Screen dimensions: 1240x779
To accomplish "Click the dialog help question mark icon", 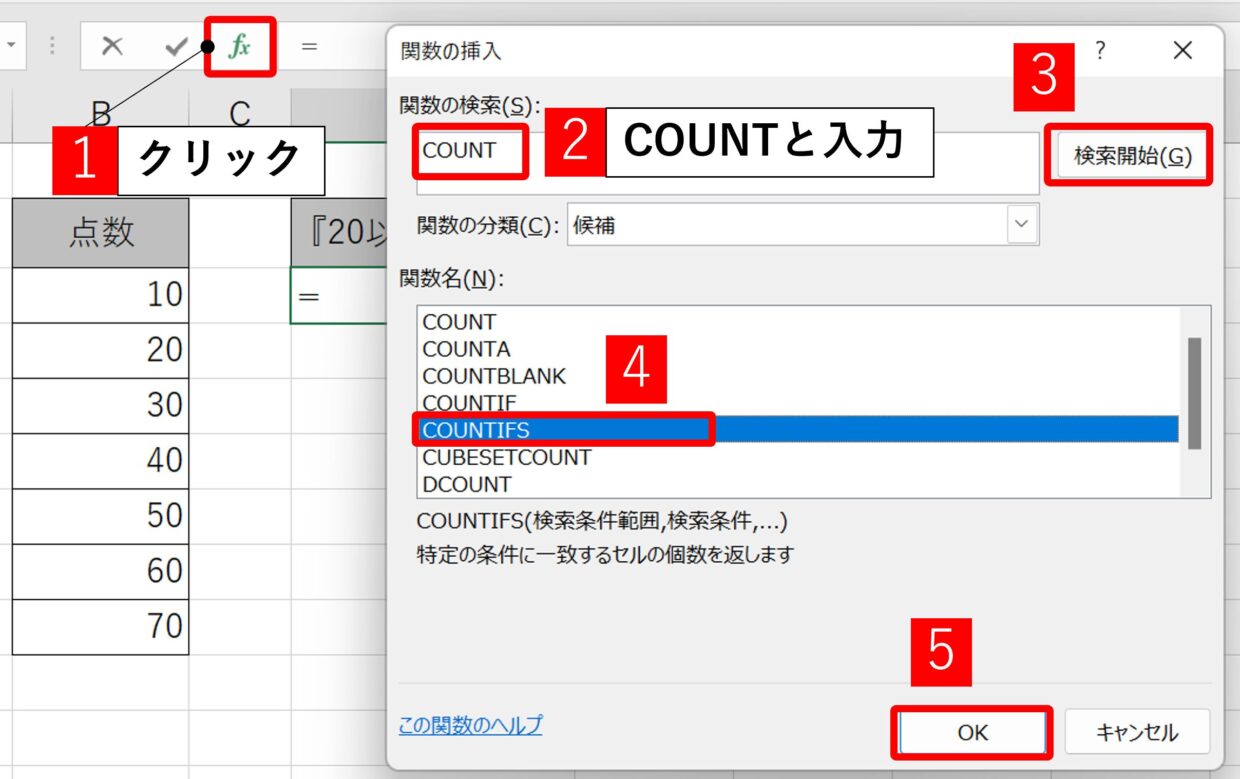I will (x=1100, y=51).
